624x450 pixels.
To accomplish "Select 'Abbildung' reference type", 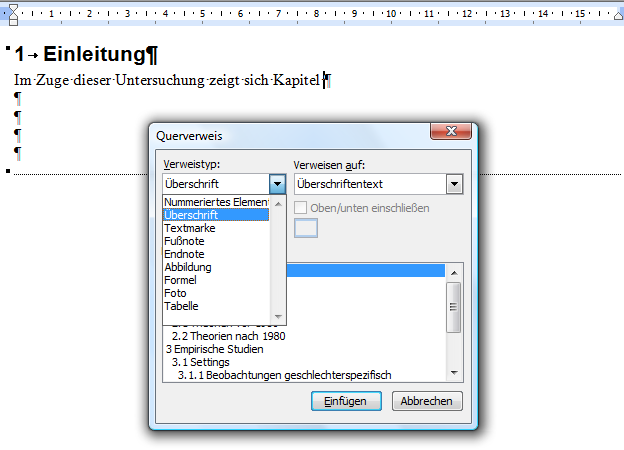I will [216, 267].
